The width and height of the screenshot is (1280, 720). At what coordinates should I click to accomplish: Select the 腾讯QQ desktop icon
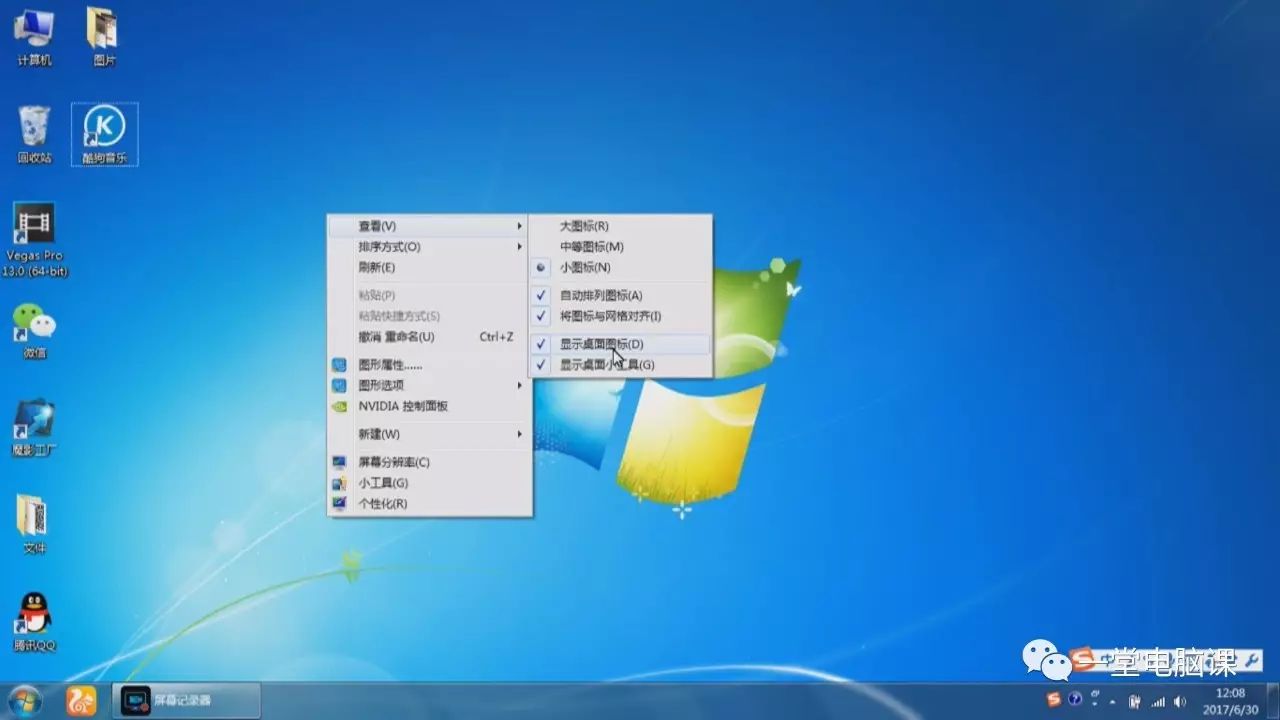click(34, 622)
